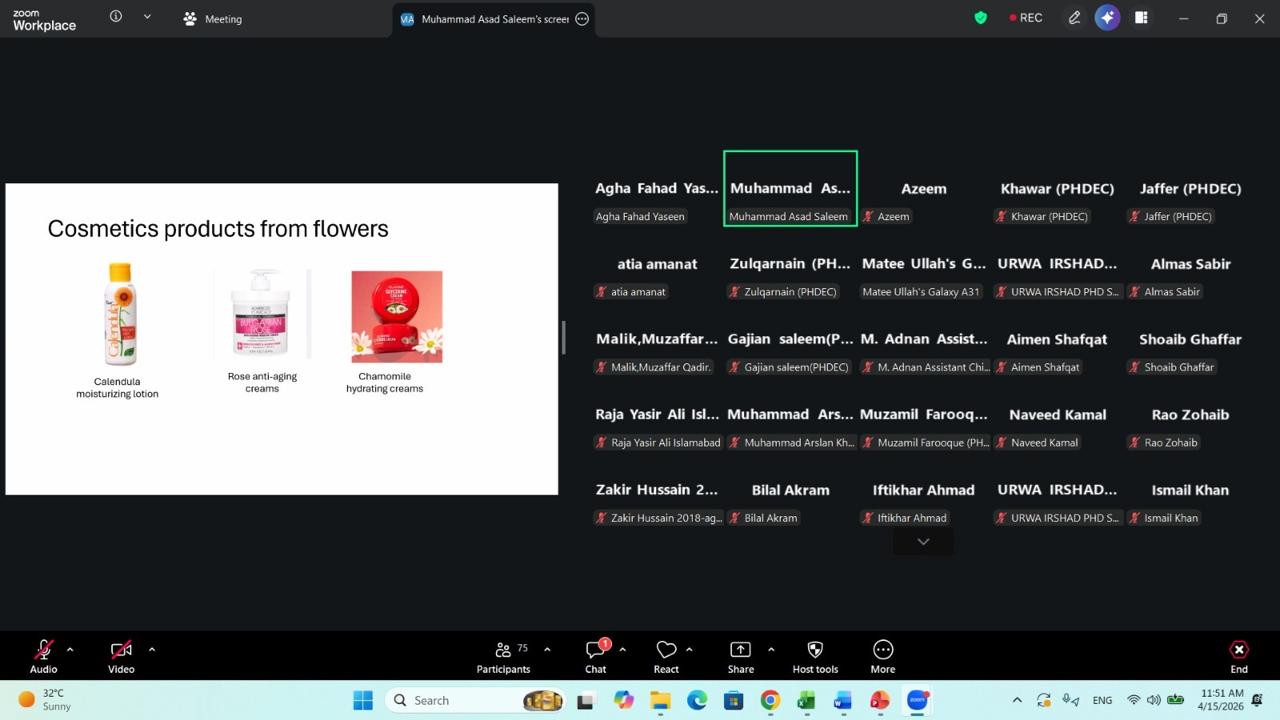Click the green encryption shield icon
The height and width of the screenshot is (720, 1280).
[x=980, y=18]
